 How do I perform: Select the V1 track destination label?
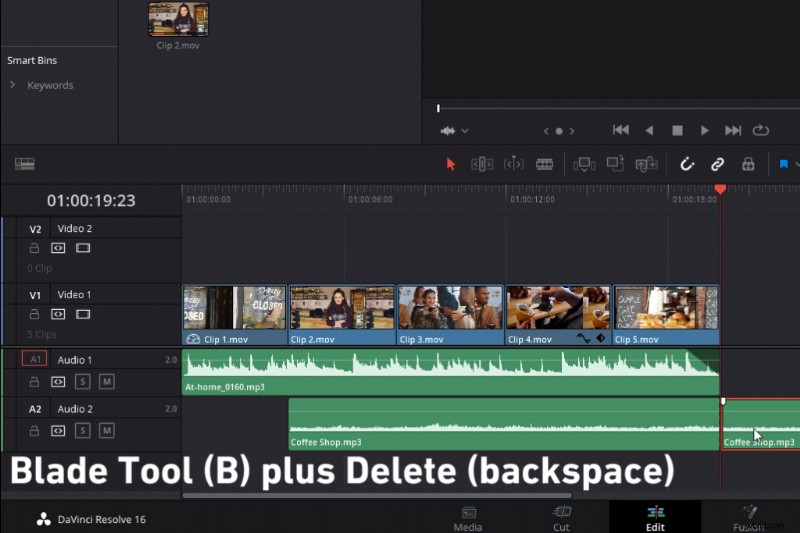click(x=35, y=295)
